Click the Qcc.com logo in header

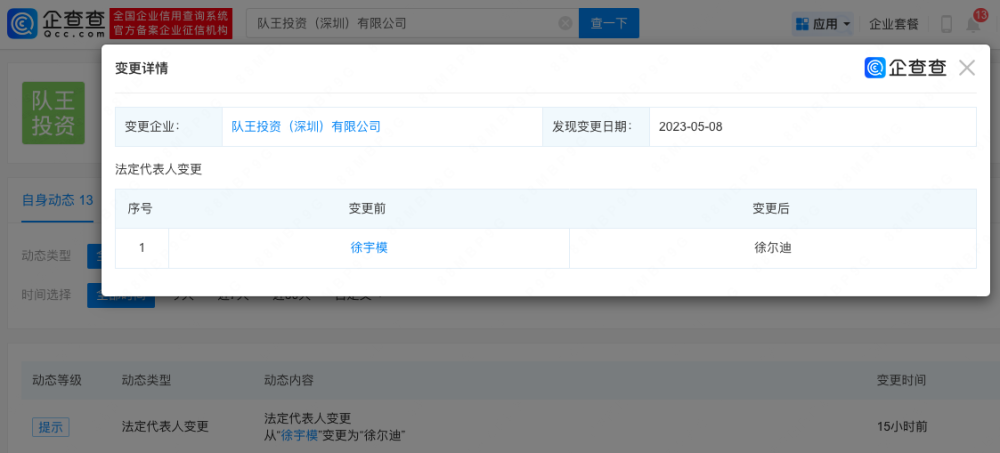coord(56,24)
